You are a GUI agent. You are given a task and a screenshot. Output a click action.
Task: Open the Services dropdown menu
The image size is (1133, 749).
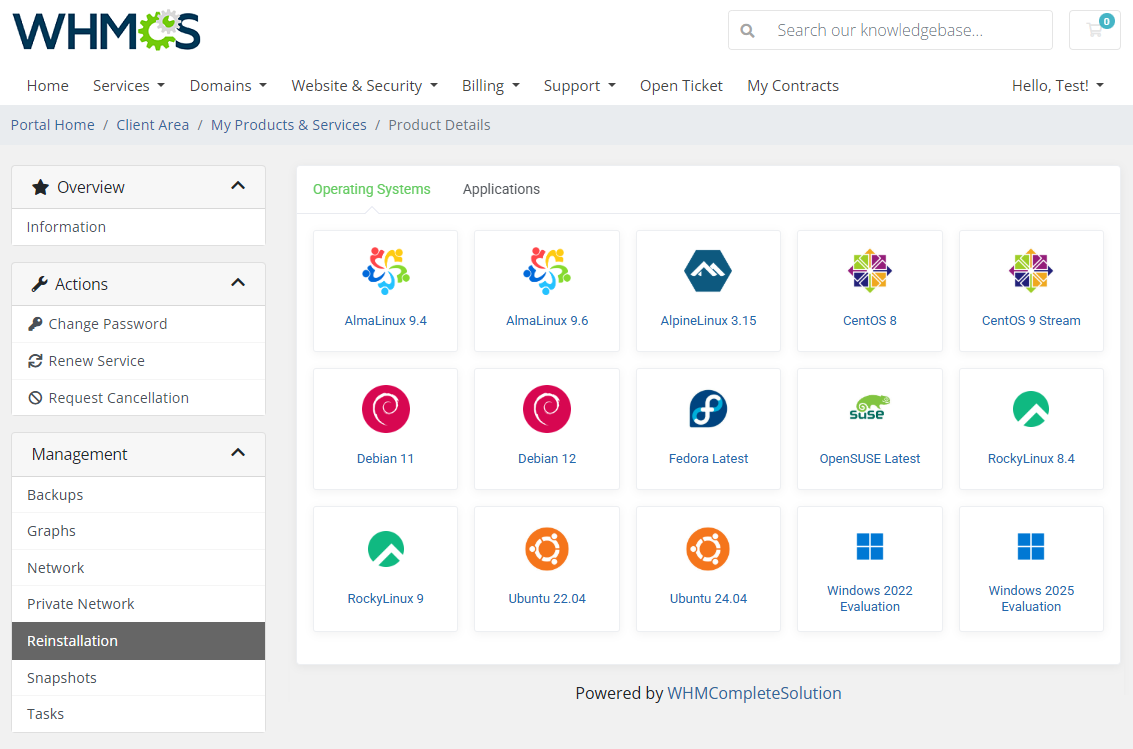129,86
